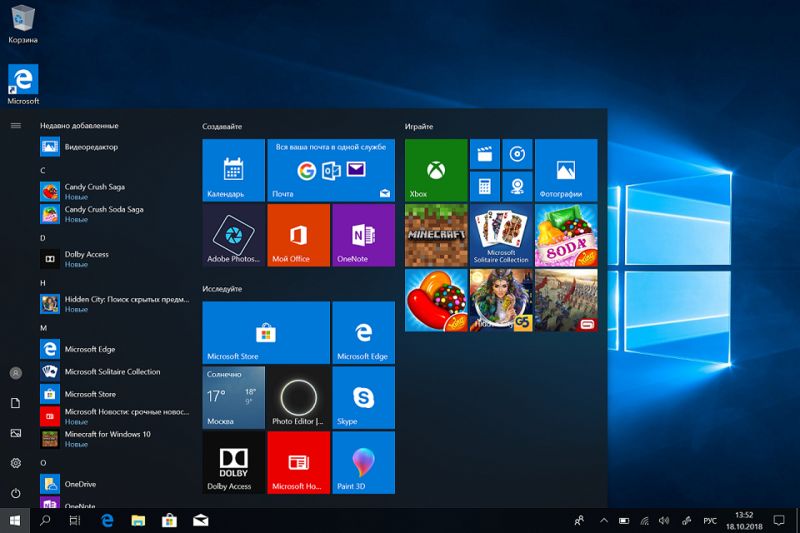Switch input language РУС indicator
Image resolution: width=800 pixels, height=533 pixels.
click(710, 521)
